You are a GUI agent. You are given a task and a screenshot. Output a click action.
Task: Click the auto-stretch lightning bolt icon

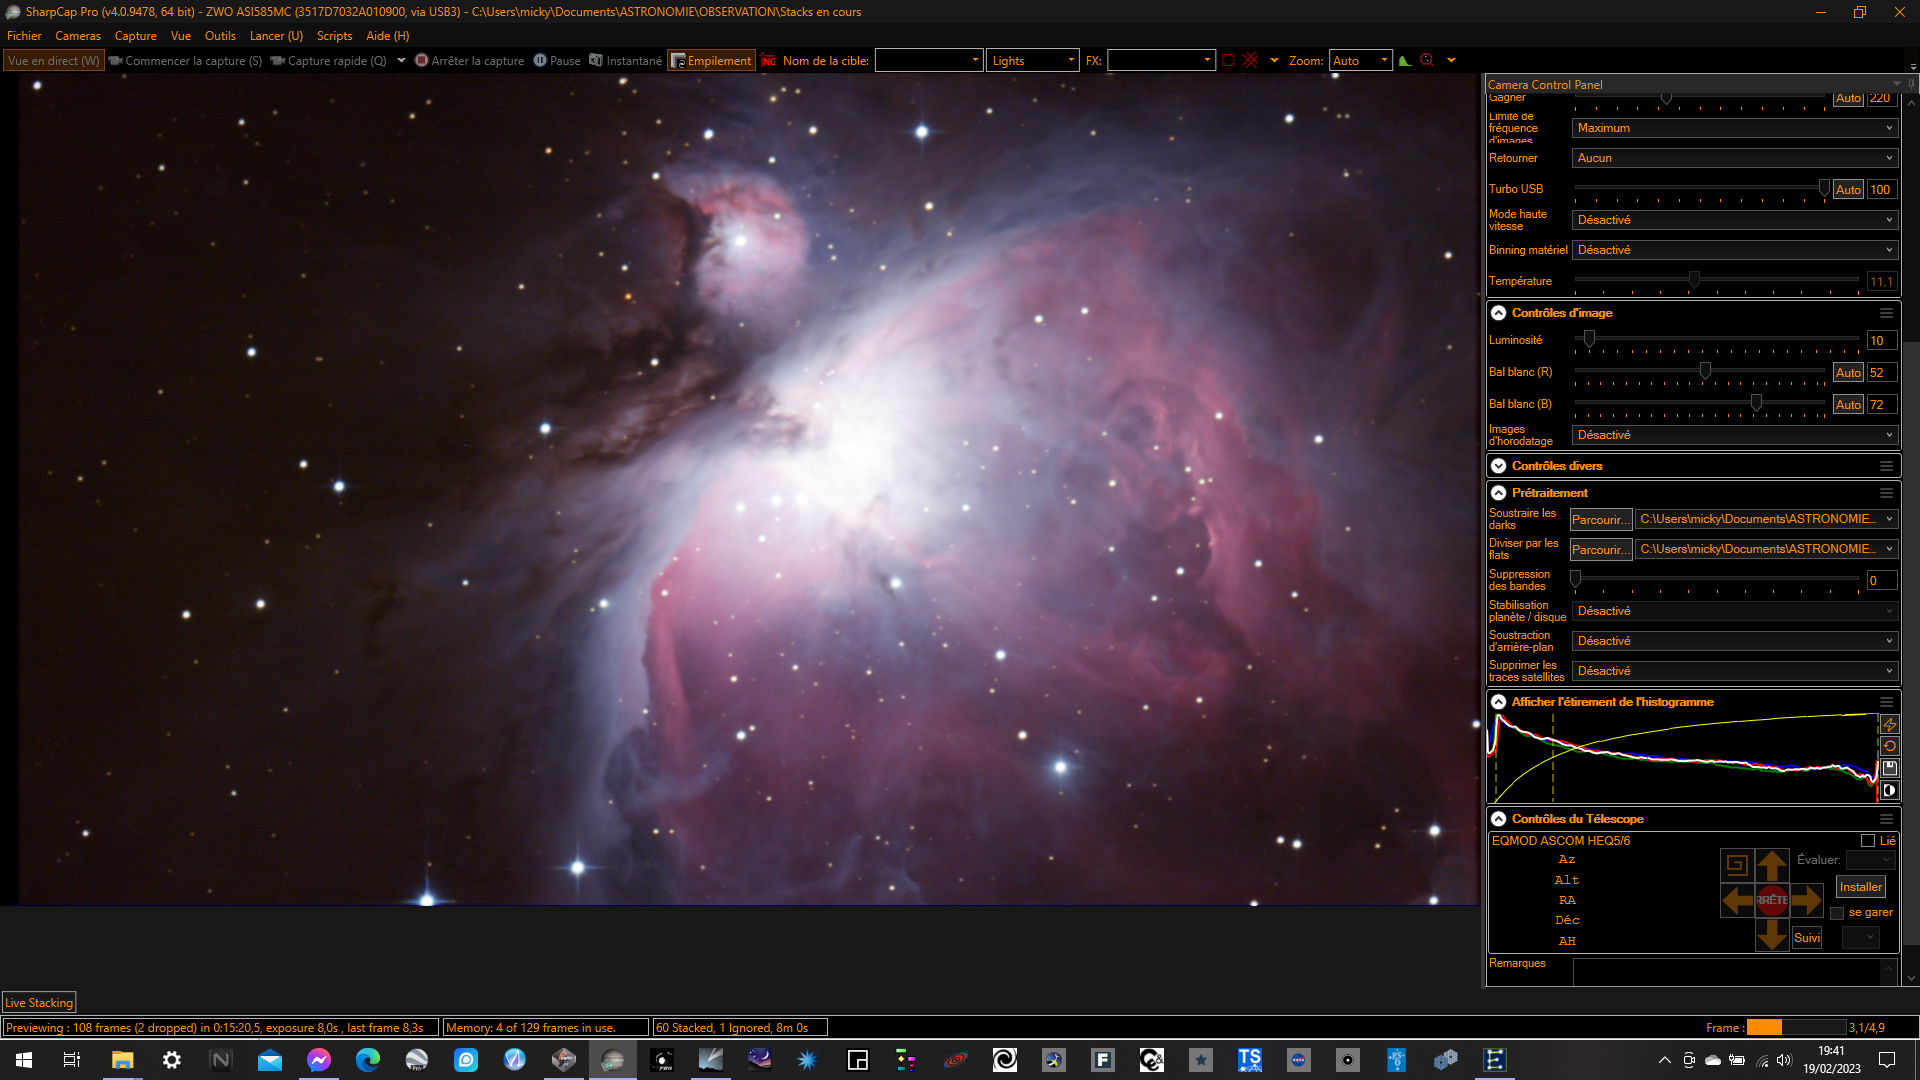1889,725
